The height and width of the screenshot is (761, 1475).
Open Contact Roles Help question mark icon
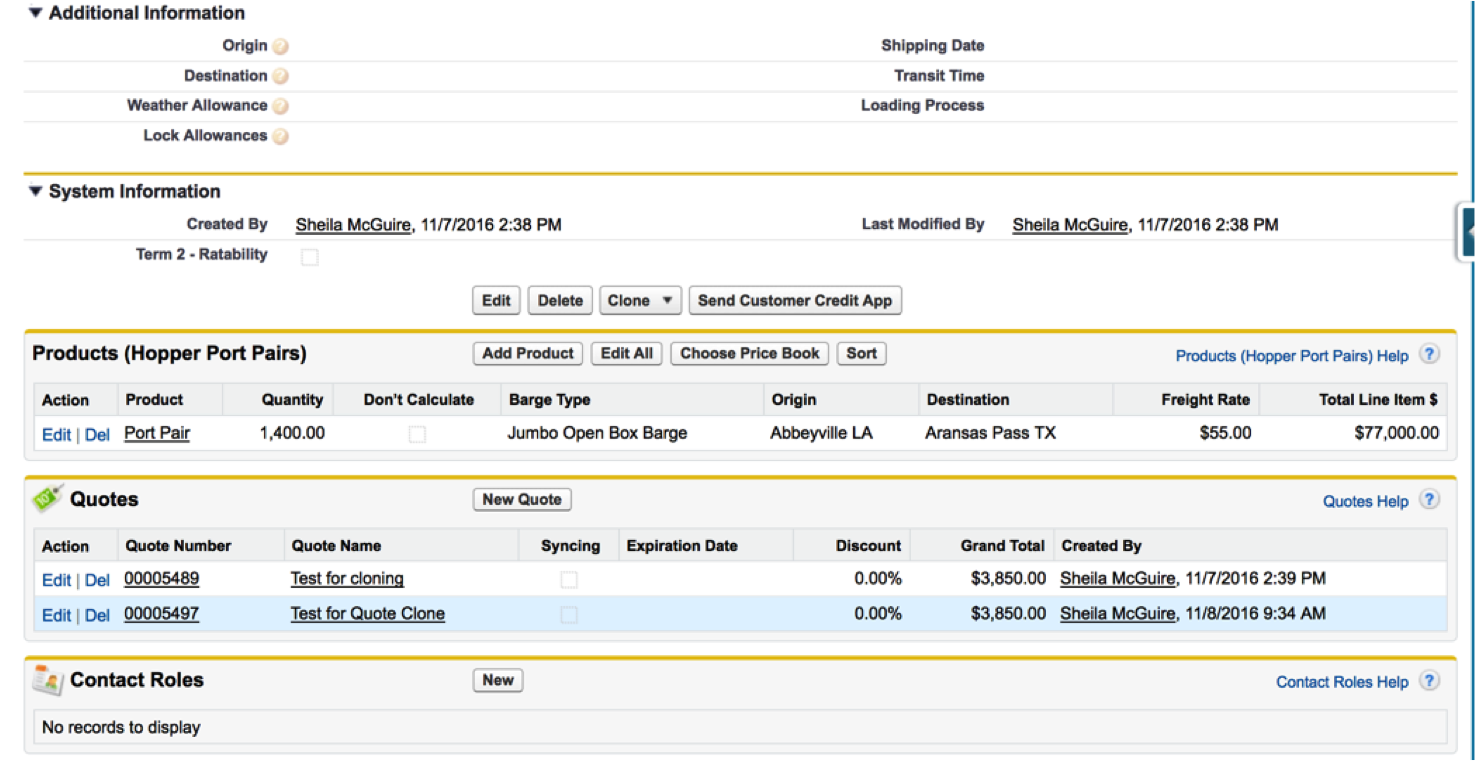(x=1430, y=681)
